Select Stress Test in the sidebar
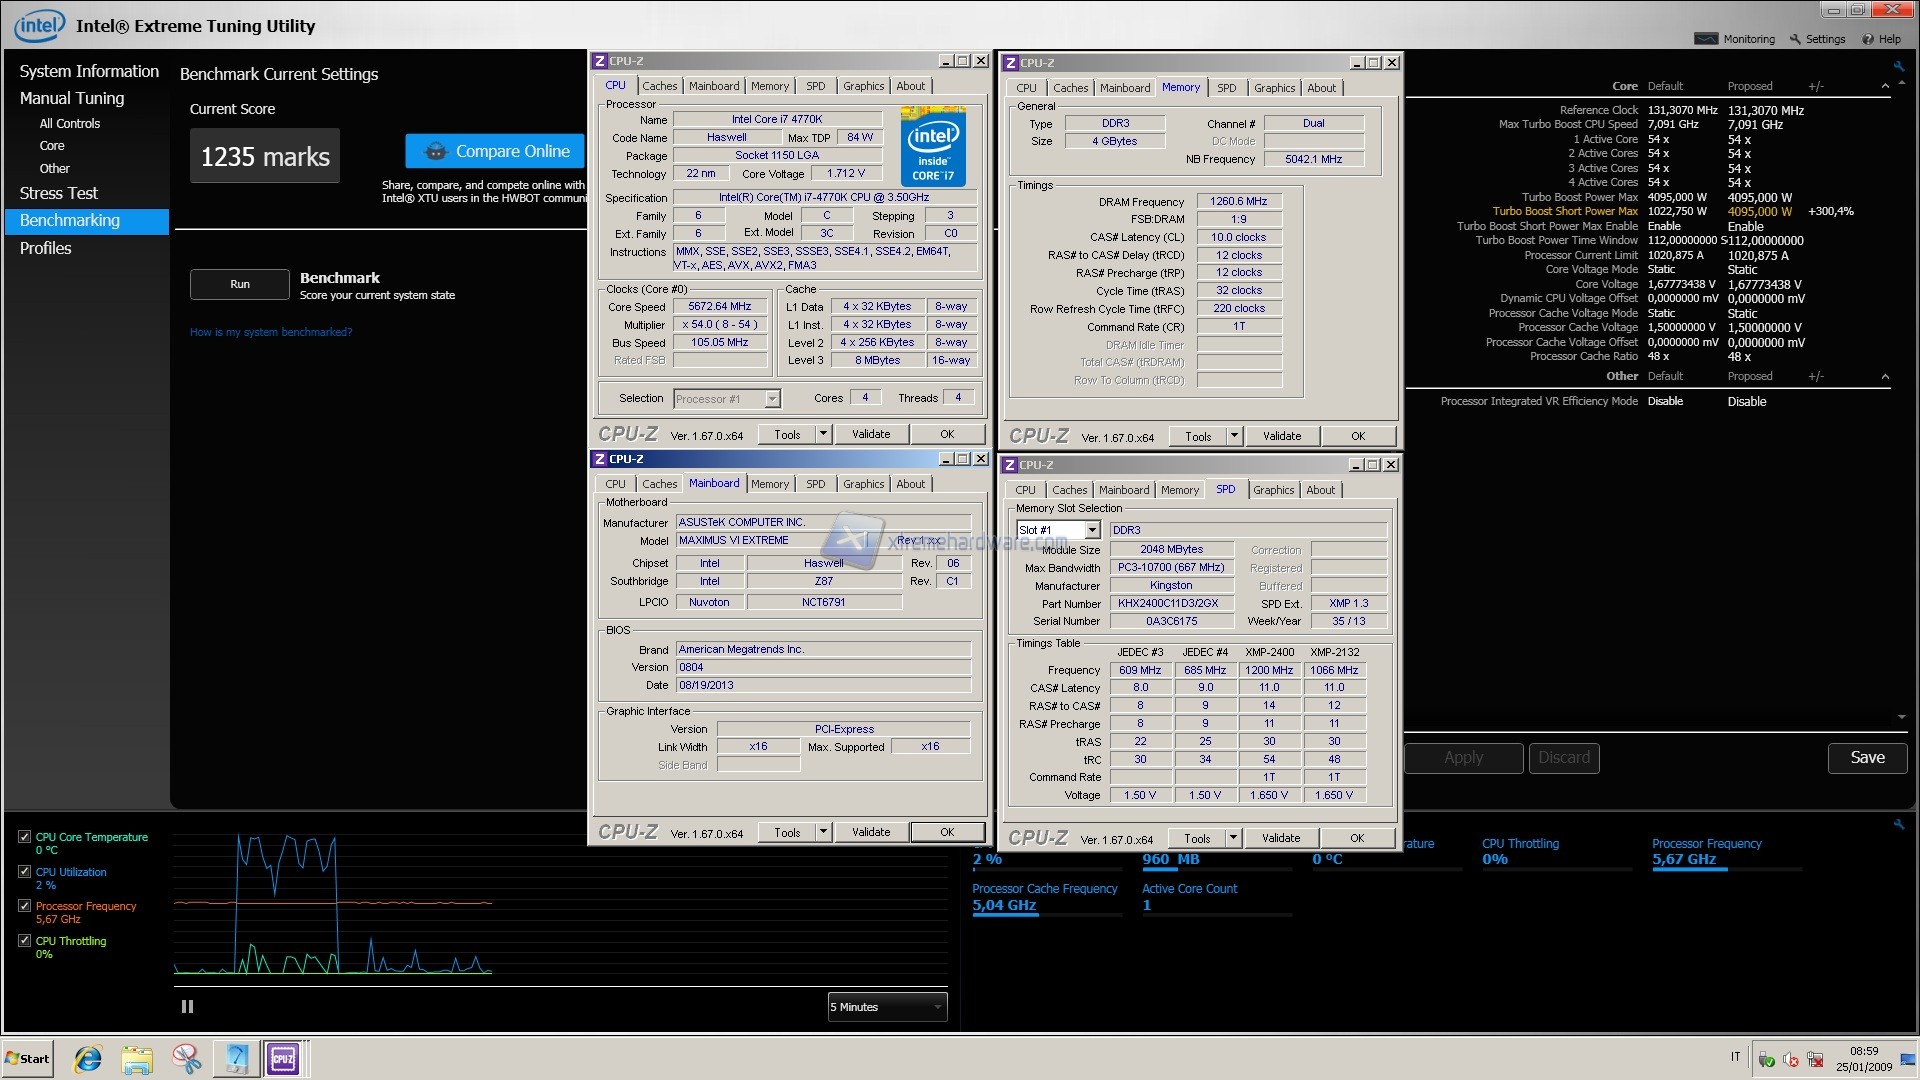This screenshot has height=1080, width=1920. (59, 193)
